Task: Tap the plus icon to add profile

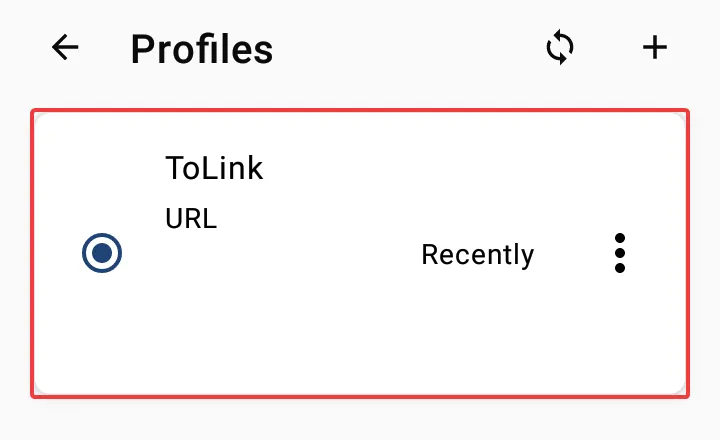Action: (x=654, y=48)
